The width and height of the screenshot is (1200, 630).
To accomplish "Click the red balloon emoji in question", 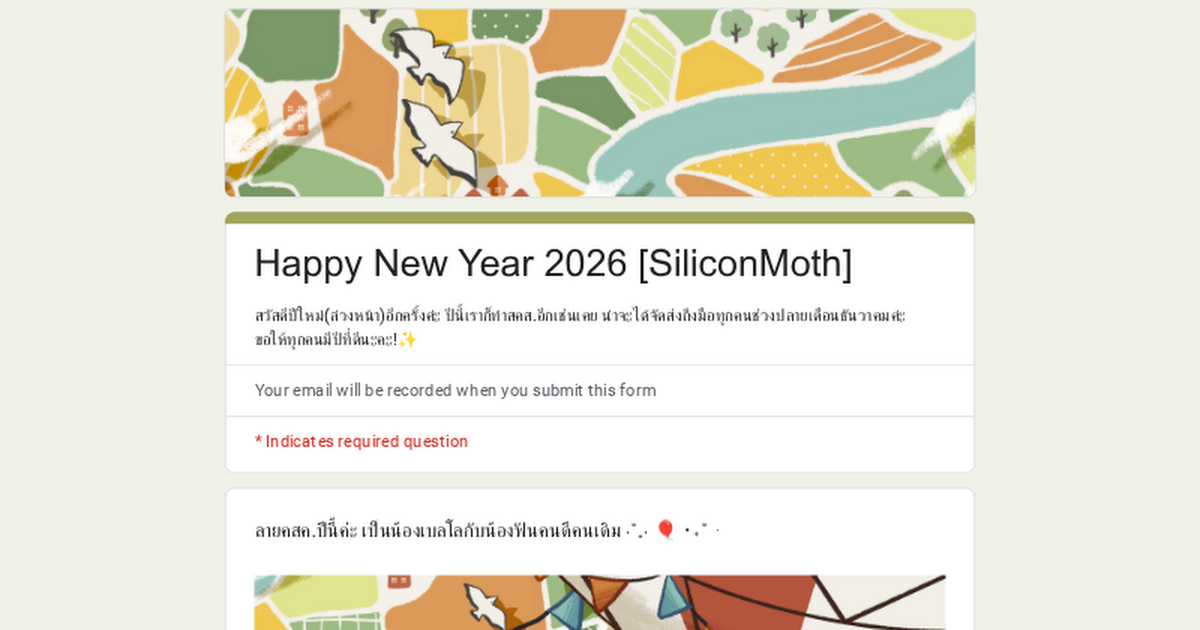I will pyautogui.click(x=666, y=530).
